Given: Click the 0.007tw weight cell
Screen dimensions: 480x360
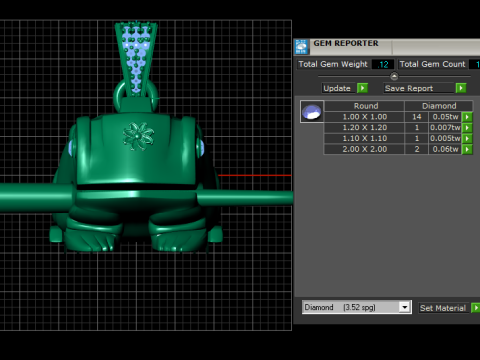Looking at the screenshot, I should (445, 128).
